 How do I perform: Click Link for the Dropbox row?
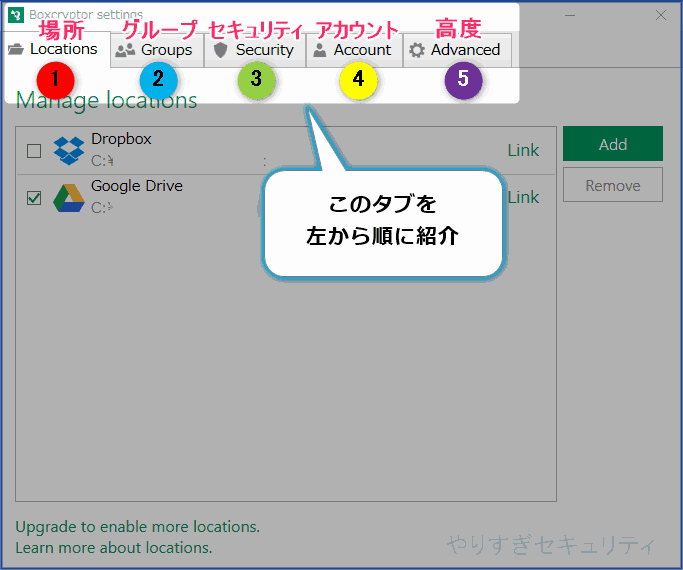click(x=523, y=150)
